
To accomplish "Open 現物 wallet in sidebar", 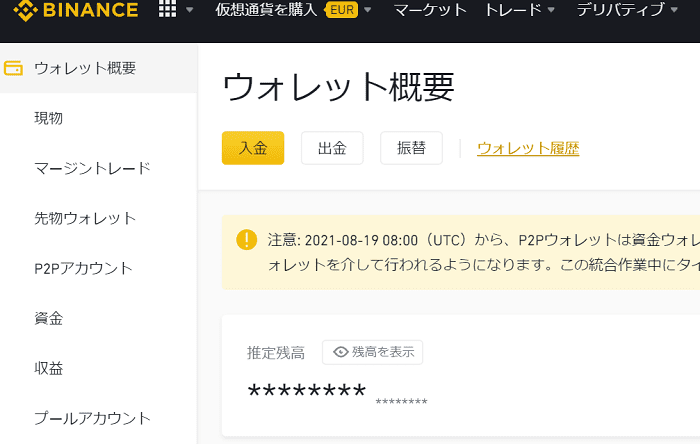I will pos(49,118).
